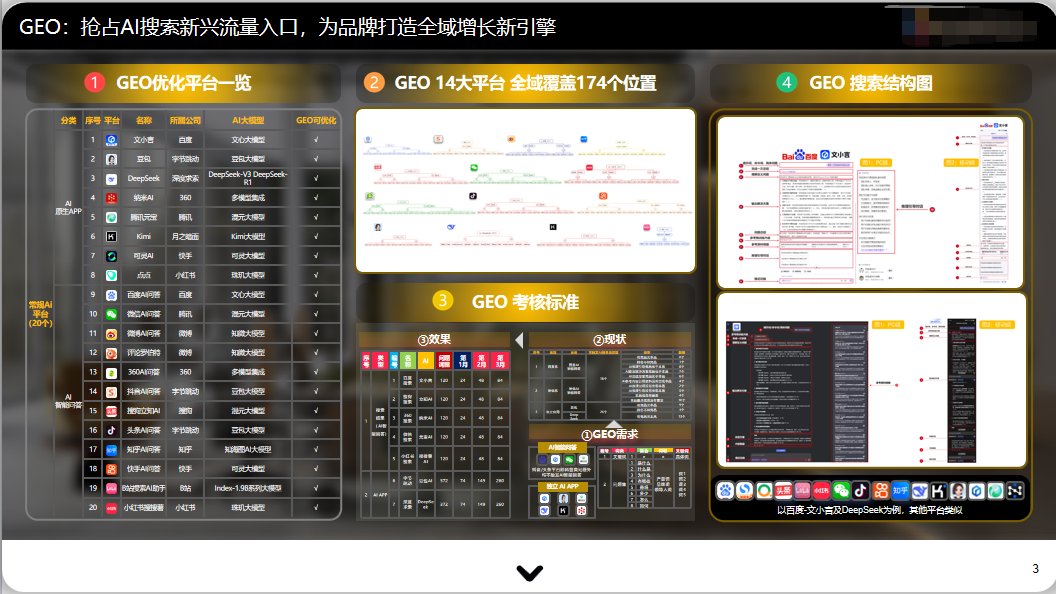Click the 月之暗面 company cell
This screenshot has height=594, width=1056.
185,237
